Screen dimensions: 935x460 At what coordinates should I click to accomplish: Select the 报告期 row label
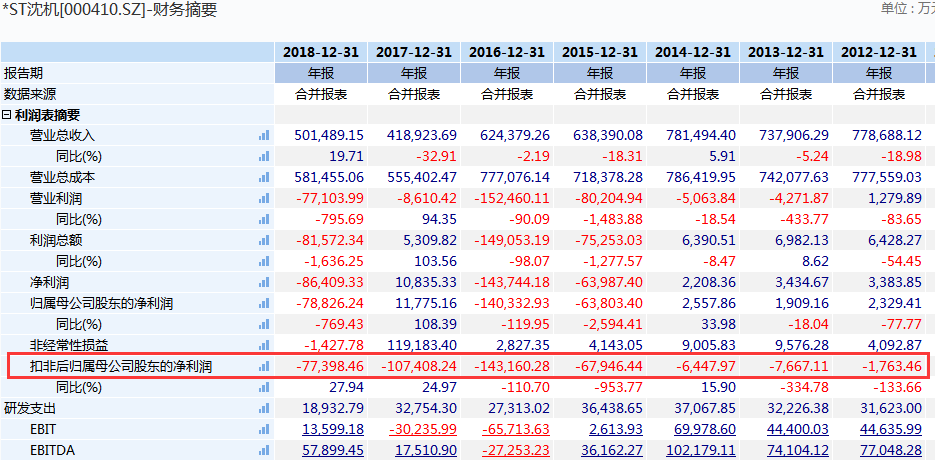click(23, 73)
